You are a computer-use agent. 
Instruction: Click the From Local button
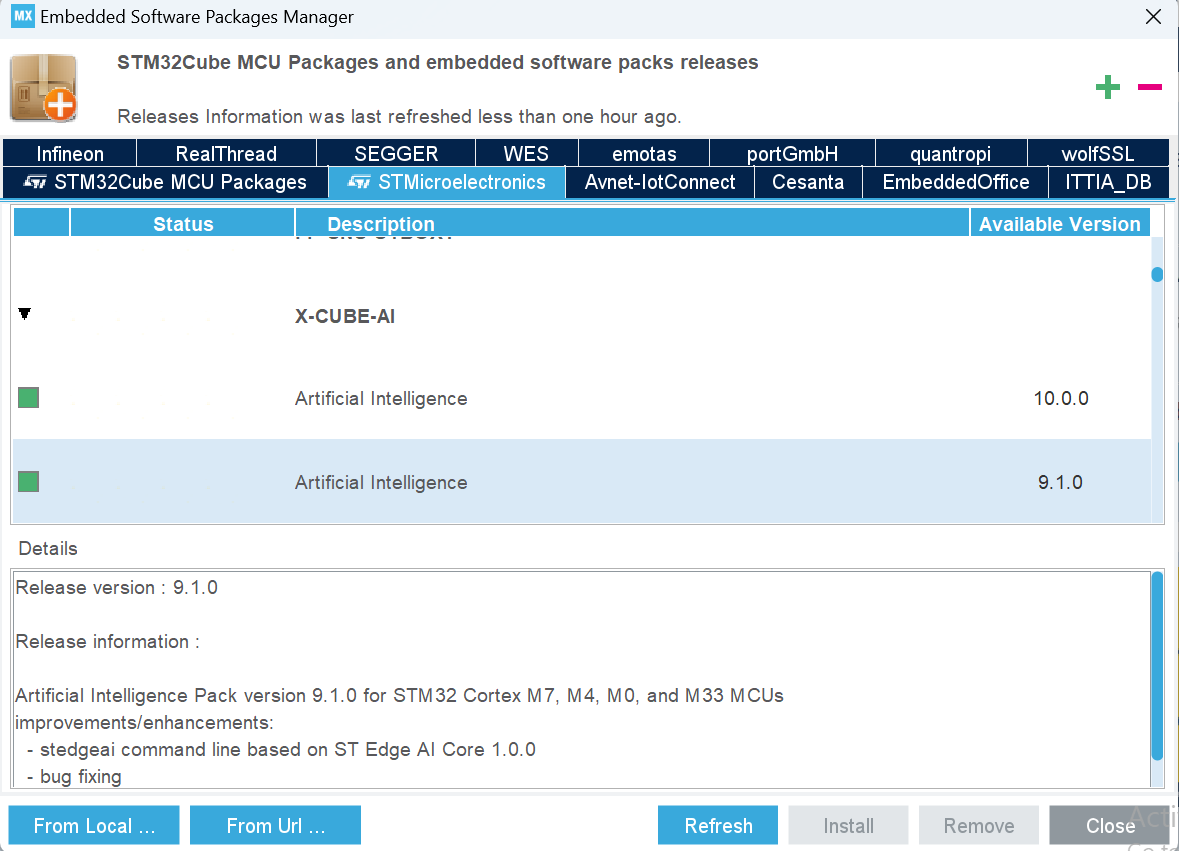[93, 825]
